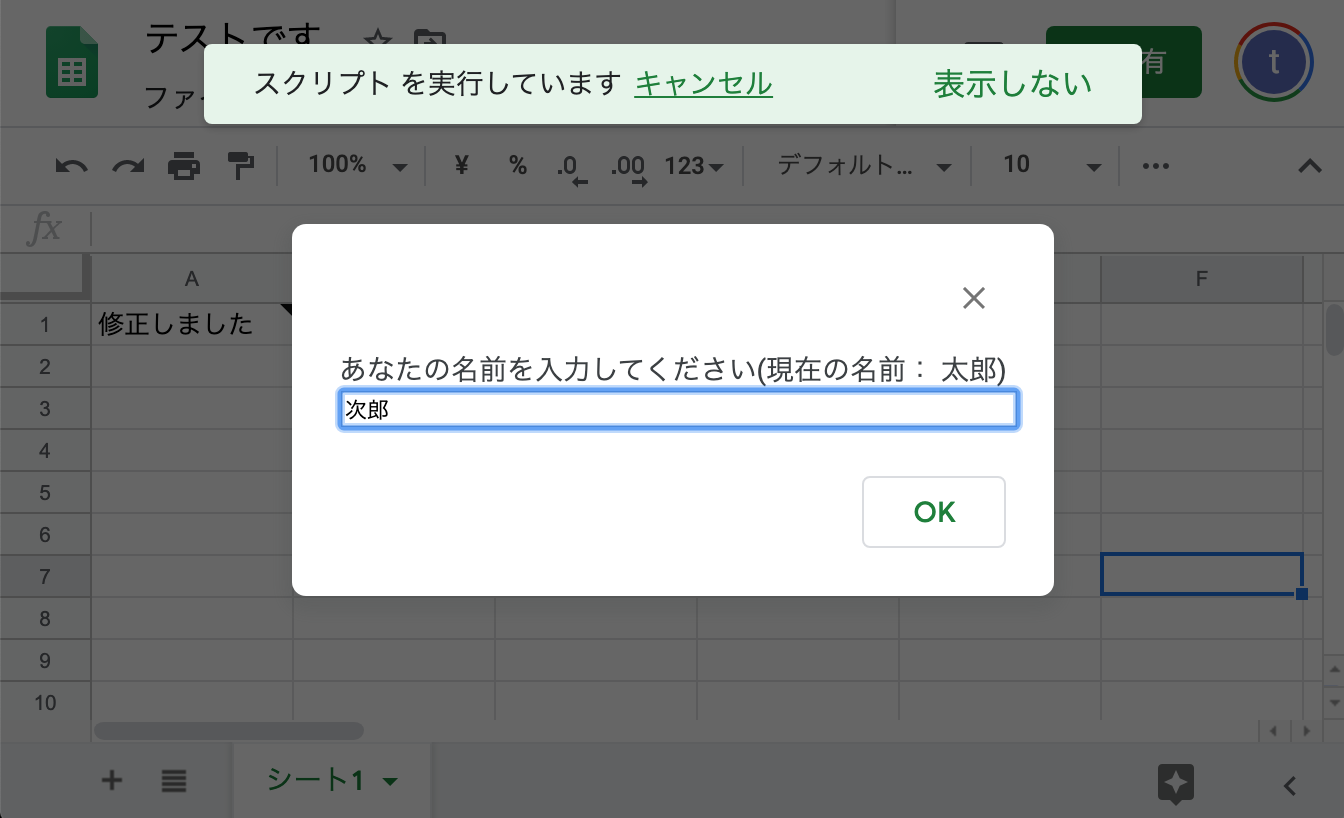
Task: Open the zoom level dropdown showing 100%
Action: point(354,164)
